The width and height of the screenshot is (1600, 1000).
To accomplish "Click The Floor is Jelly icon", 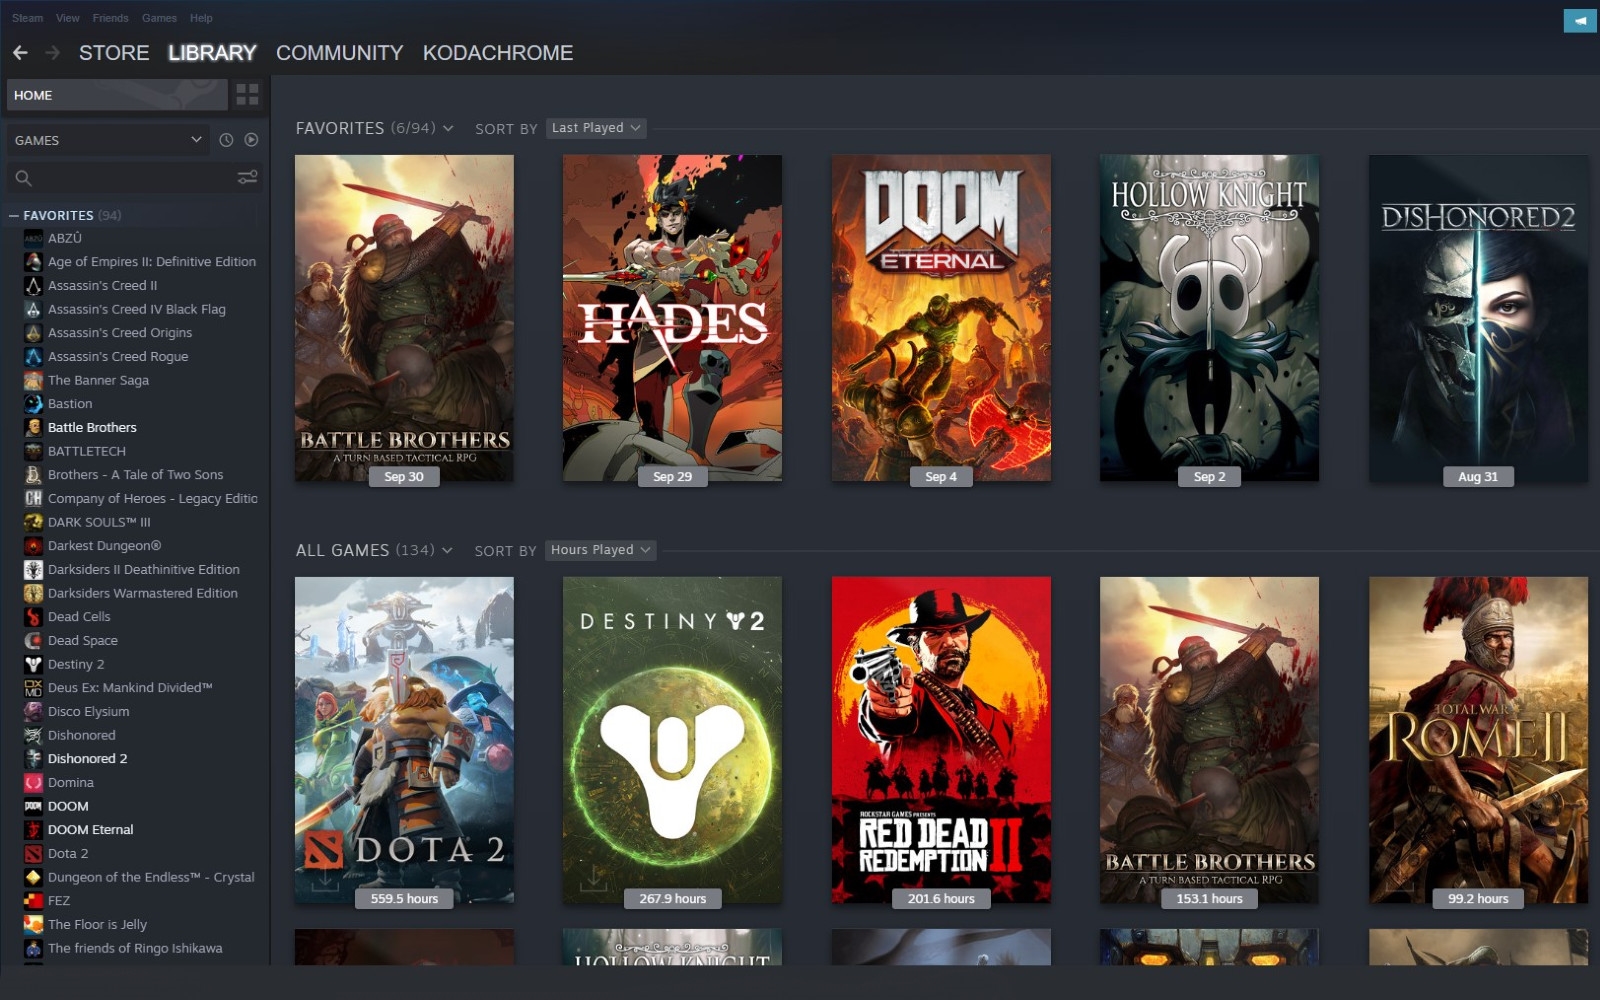I will click(33, 925).
